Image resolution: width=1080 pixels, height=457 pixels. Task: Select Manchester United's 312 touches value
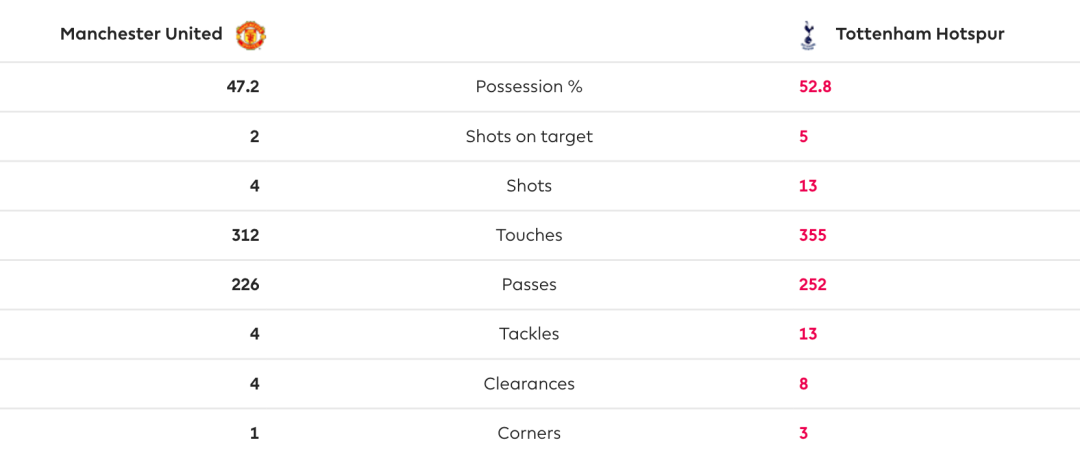(x=246, y=236)
